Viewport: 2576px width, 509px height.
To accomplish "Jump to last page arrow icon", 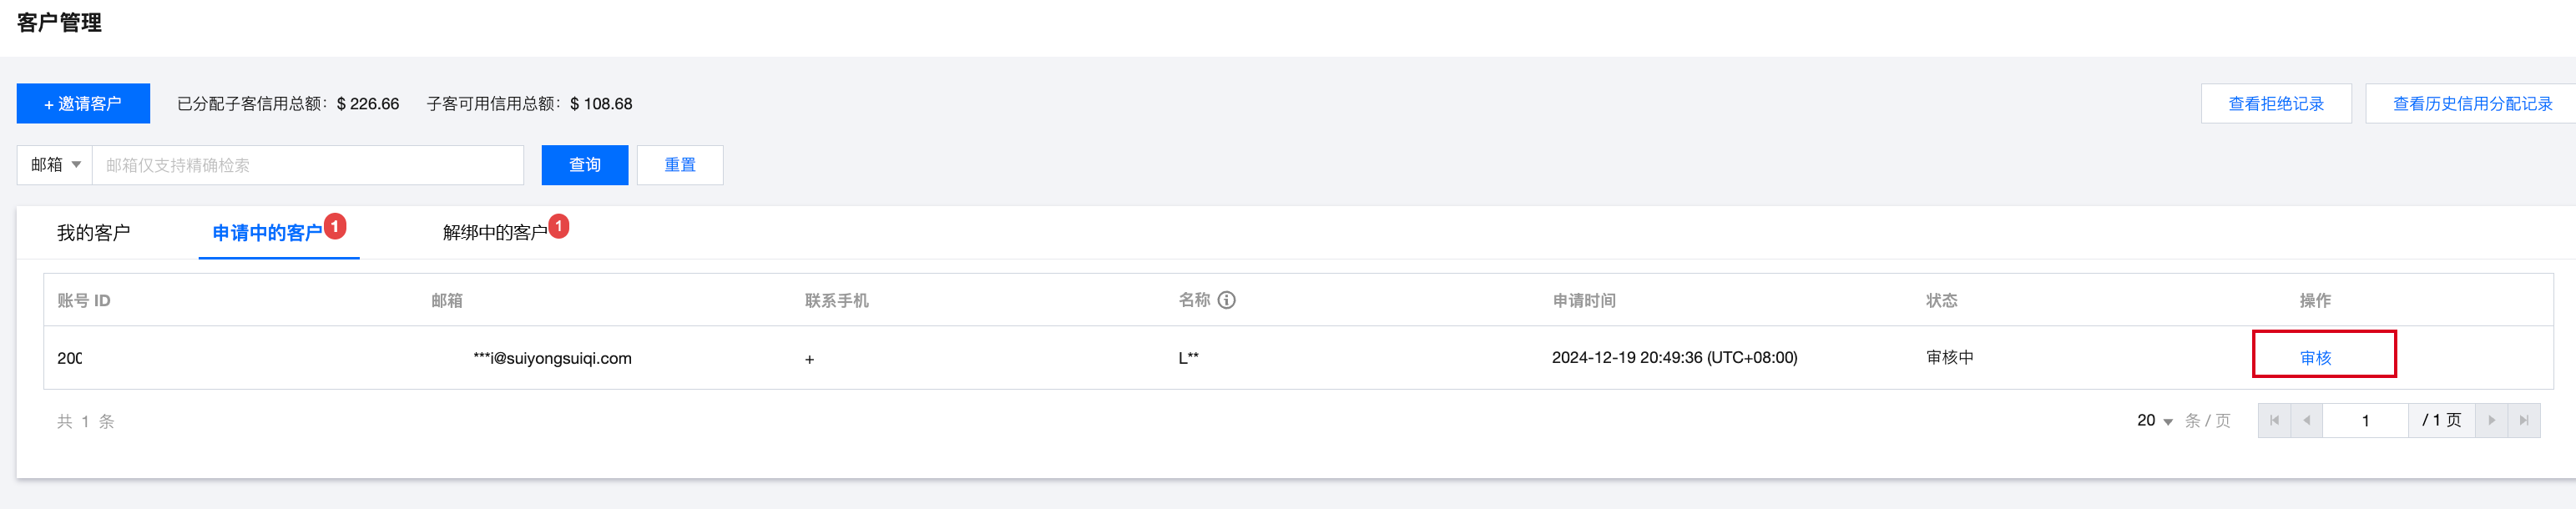I will tap(2523, 421).
